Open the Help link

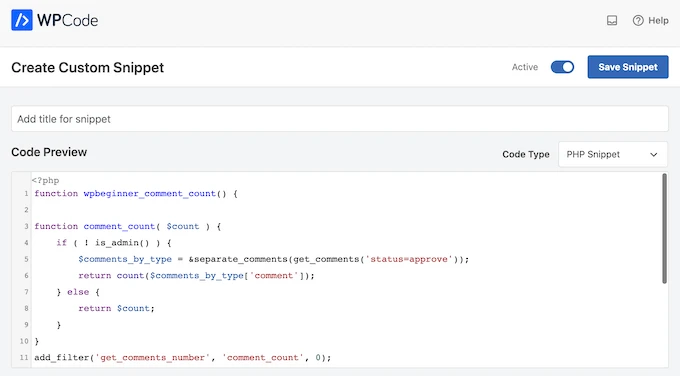658,20
